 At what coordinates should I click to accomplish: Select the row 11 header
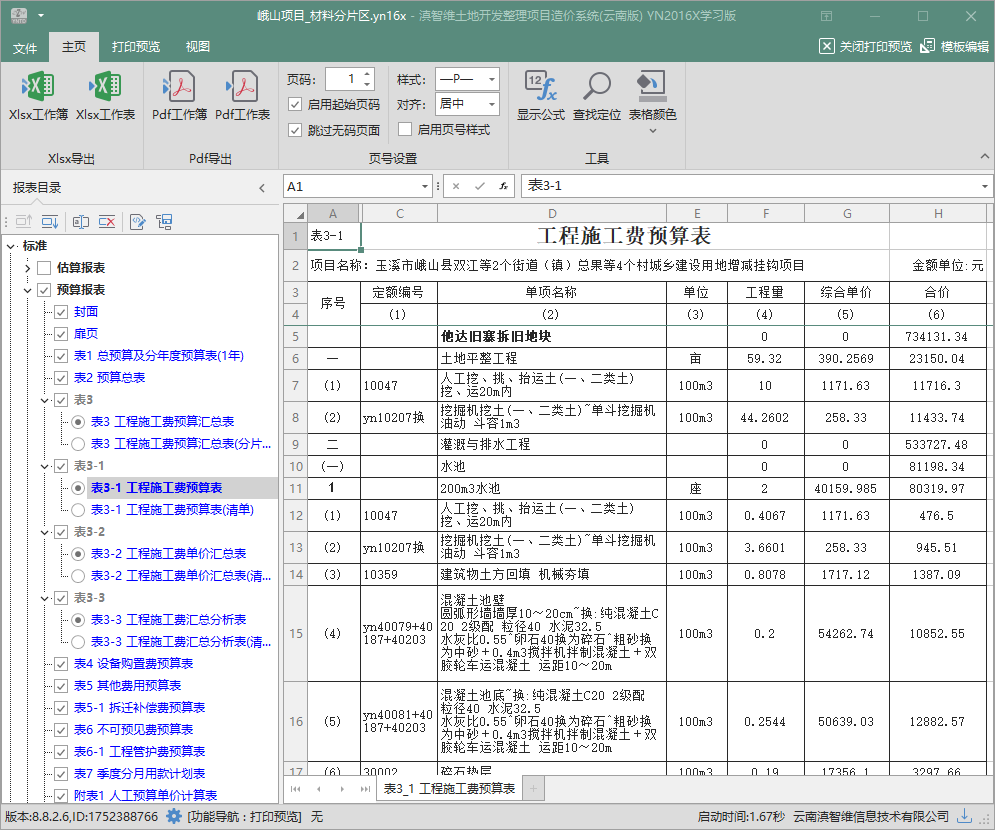pos(296,489)
